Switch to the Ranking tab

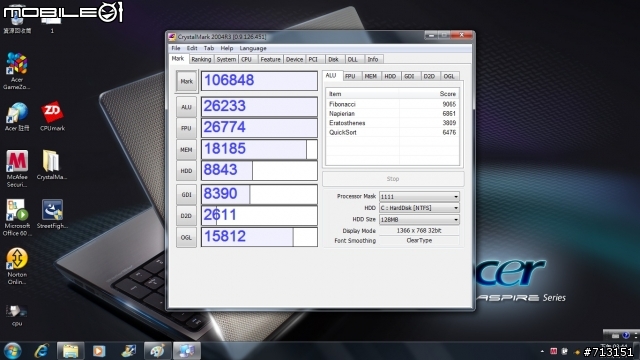pyautogui.click(x=201, y=60)
